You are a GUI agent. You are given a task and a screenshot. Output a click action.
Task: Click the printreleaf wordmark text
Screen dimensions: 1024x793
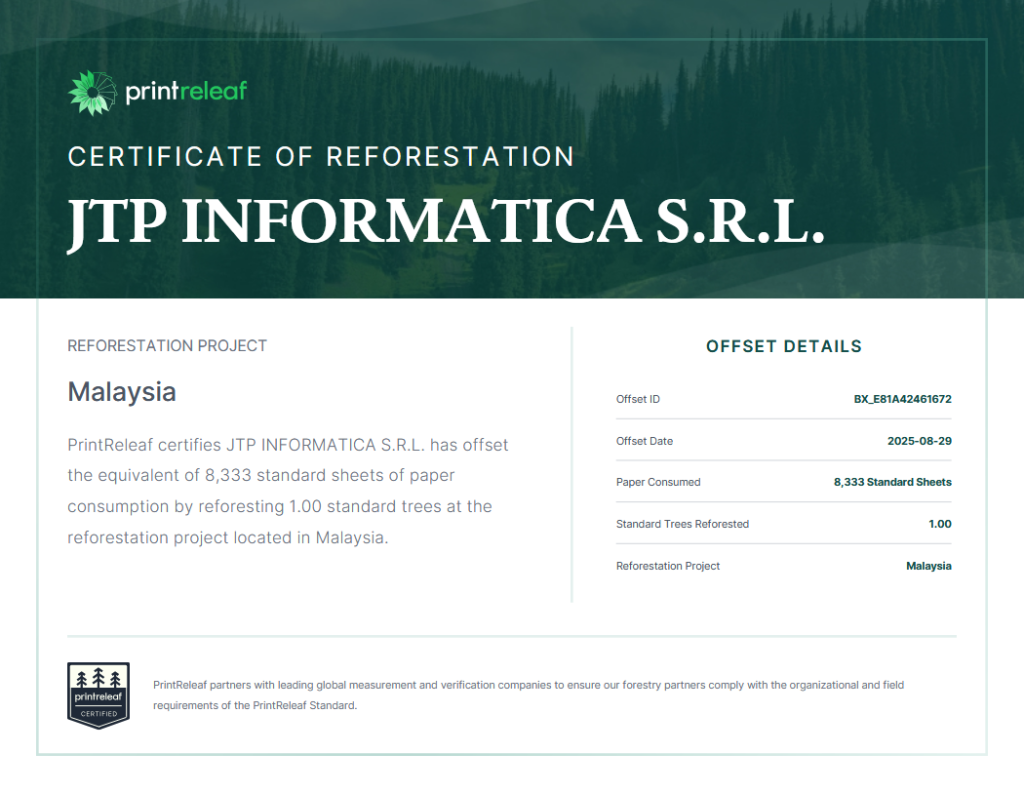click(x=186, y=91)
